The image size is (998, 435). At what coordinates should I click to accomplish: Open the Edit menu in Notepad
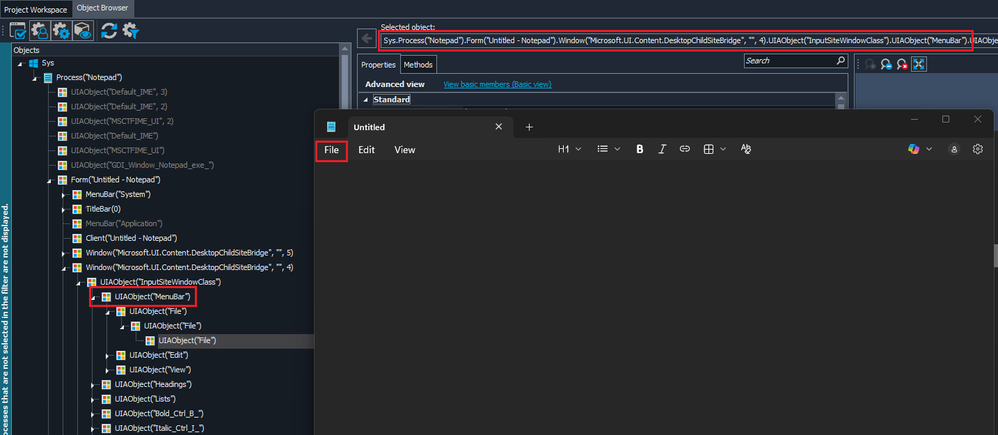click(366, 150)
